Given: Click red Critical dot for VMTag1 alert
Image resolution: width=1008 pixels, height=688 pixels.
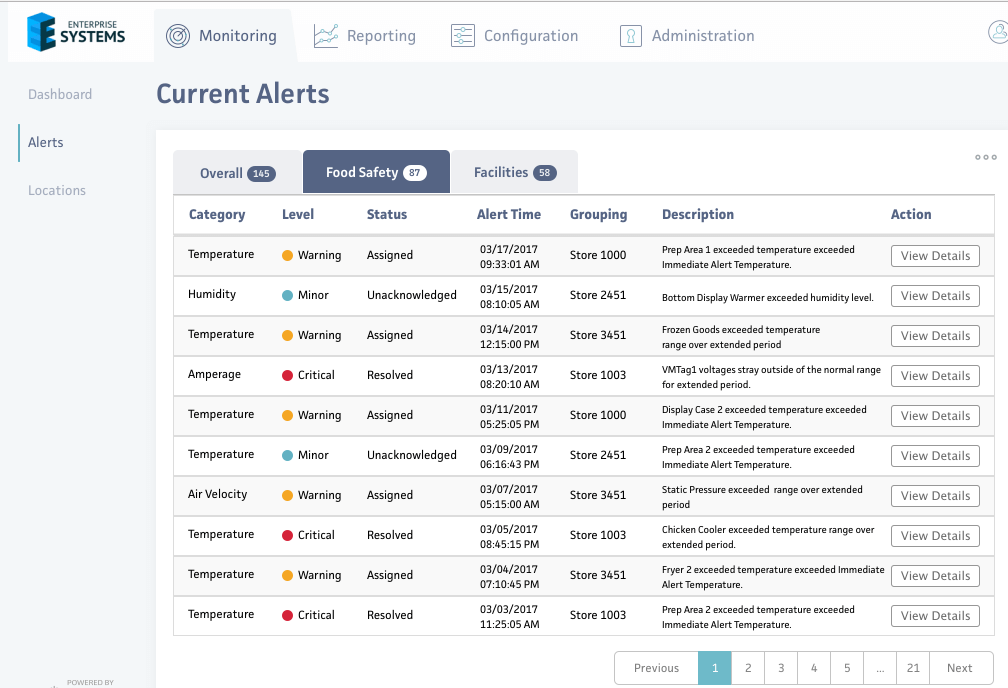Looking at the screenshot, I should tap(287, 376).
